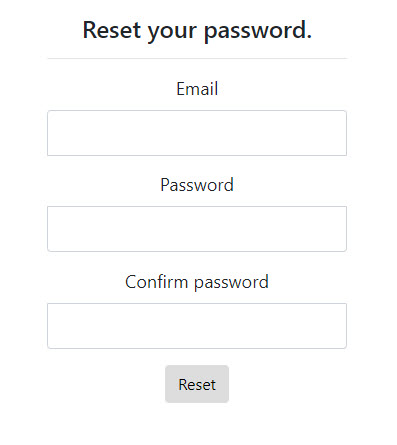Click the Password label text
The width and height of the screenshot is (397, 445).
click(197, 185)
